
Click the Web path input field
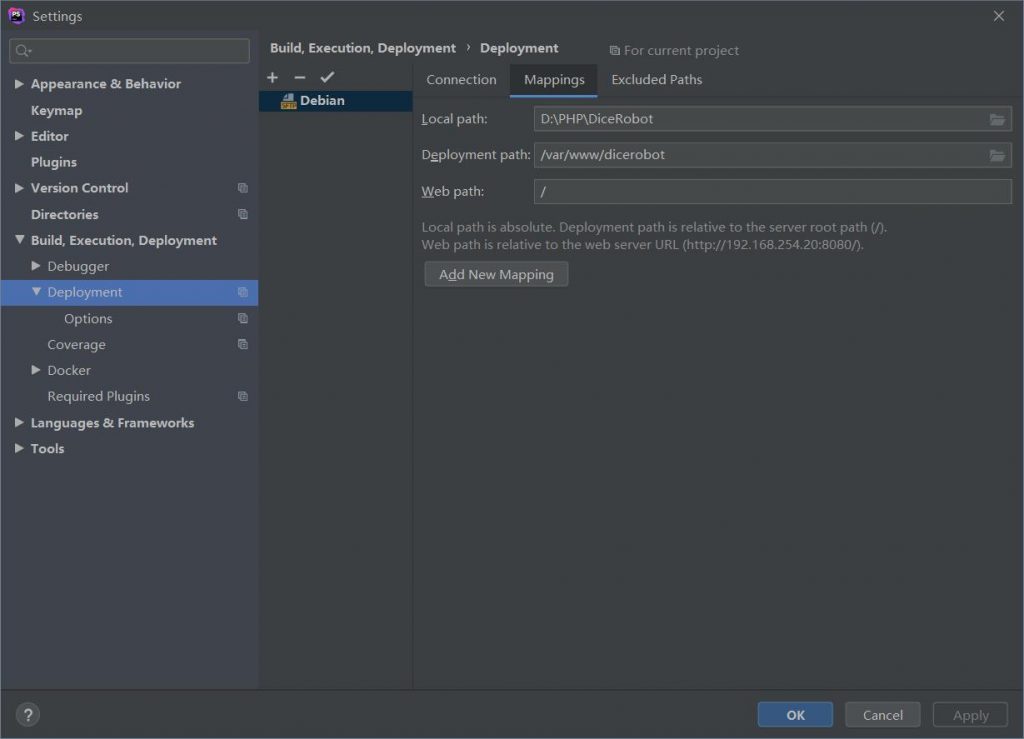[x=773, y=191]
